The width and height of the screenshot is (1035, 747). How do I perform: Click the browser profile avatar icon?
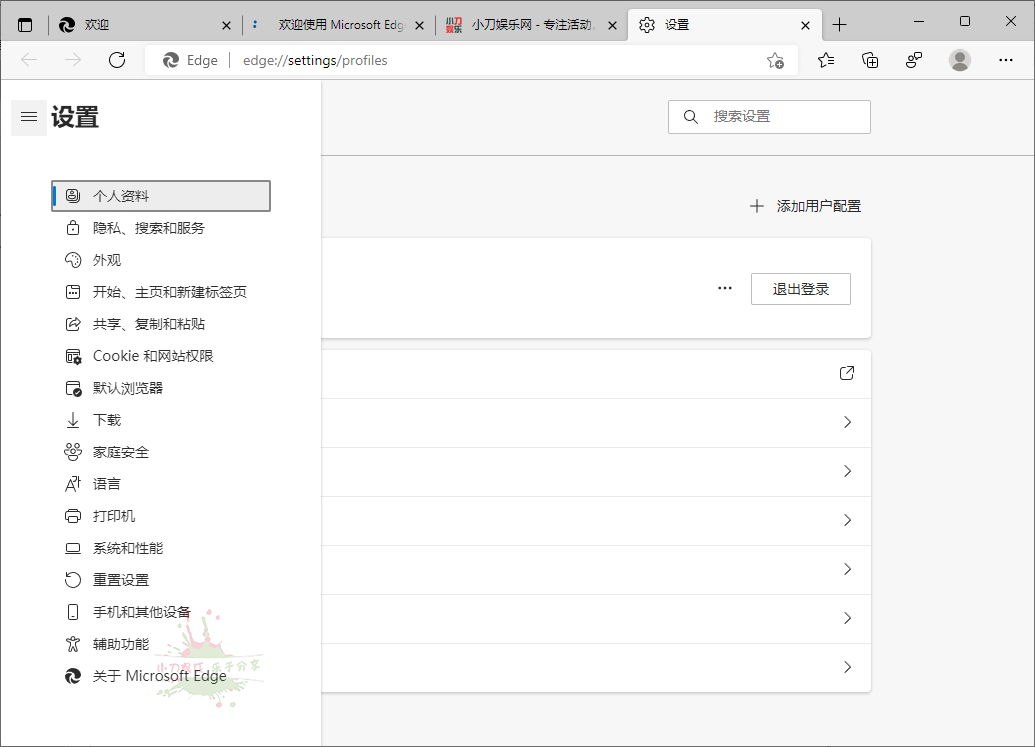point(960,60)
